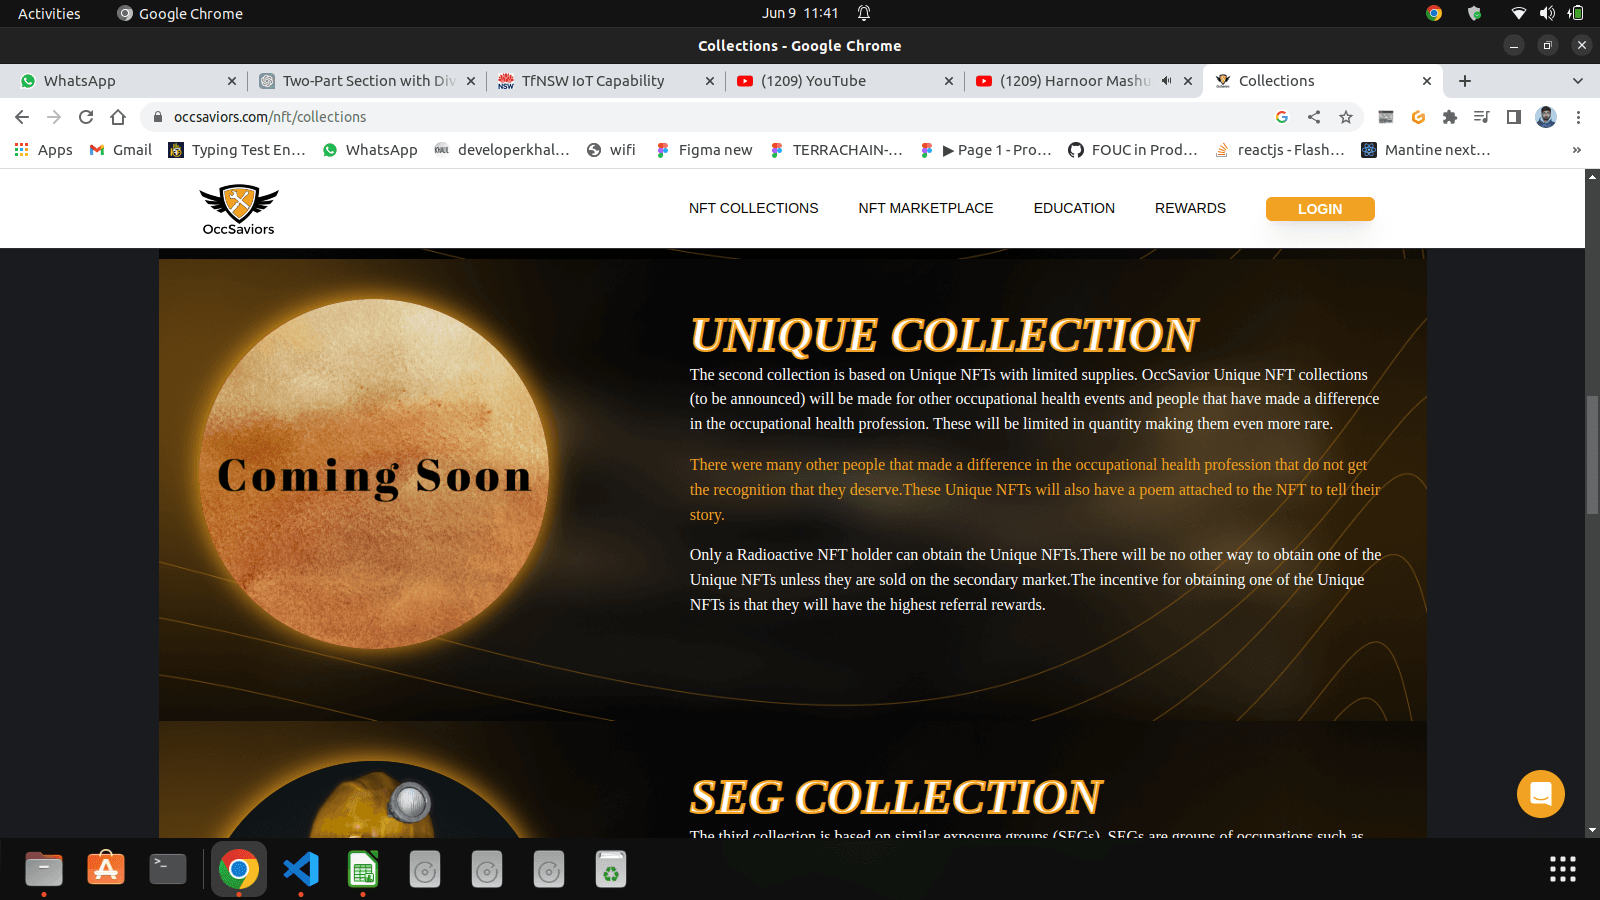Switch to TfNSW IoT Capability tab
The height and width of the screenshot is (900, 1600).
(605, 81)
